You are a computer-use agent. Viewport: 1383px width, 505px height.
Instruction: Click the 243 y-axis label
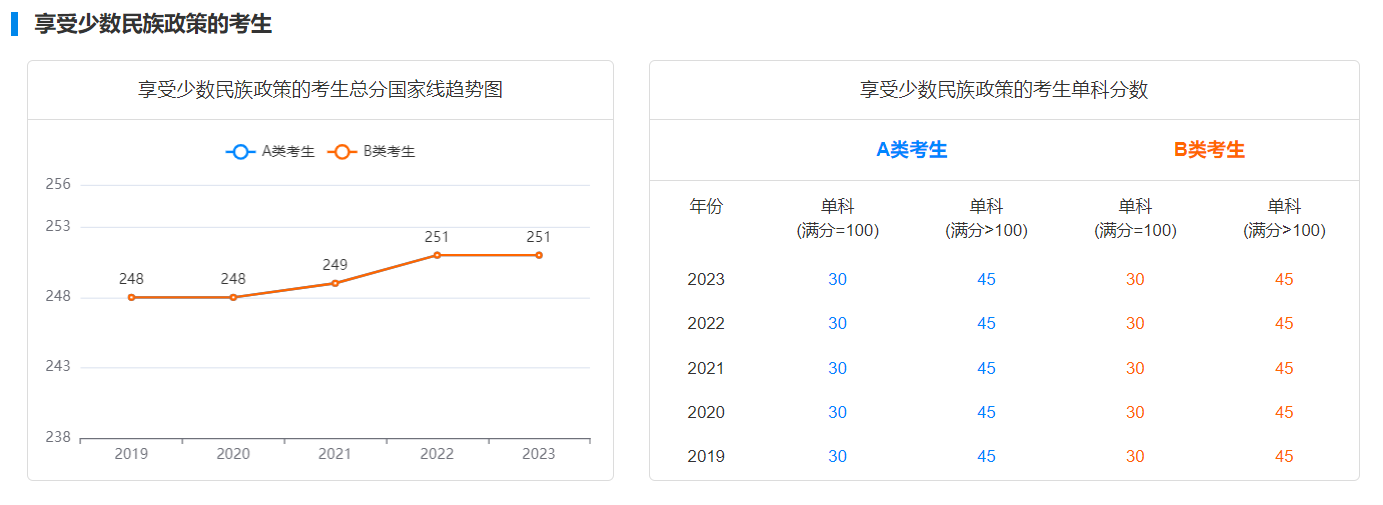(x=58, y=367)
